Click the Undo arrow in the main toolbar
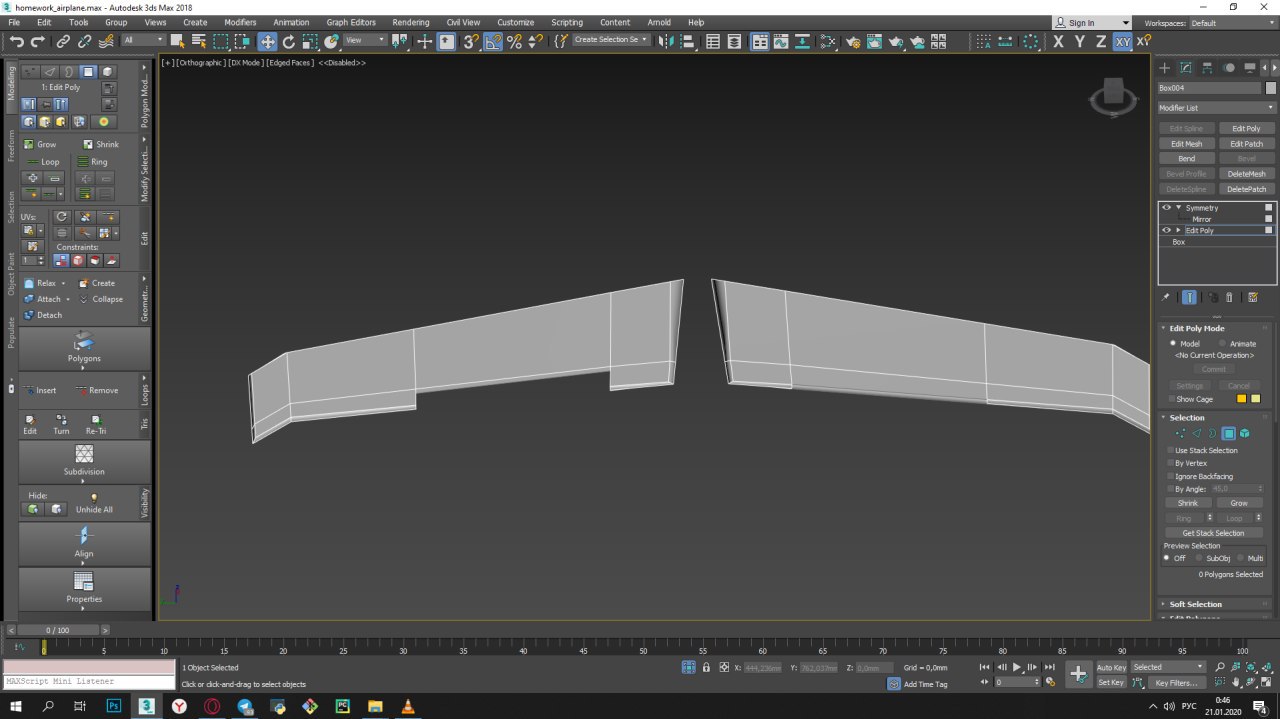This screenshot has height=719, width=1280. [x=17, y=41]
